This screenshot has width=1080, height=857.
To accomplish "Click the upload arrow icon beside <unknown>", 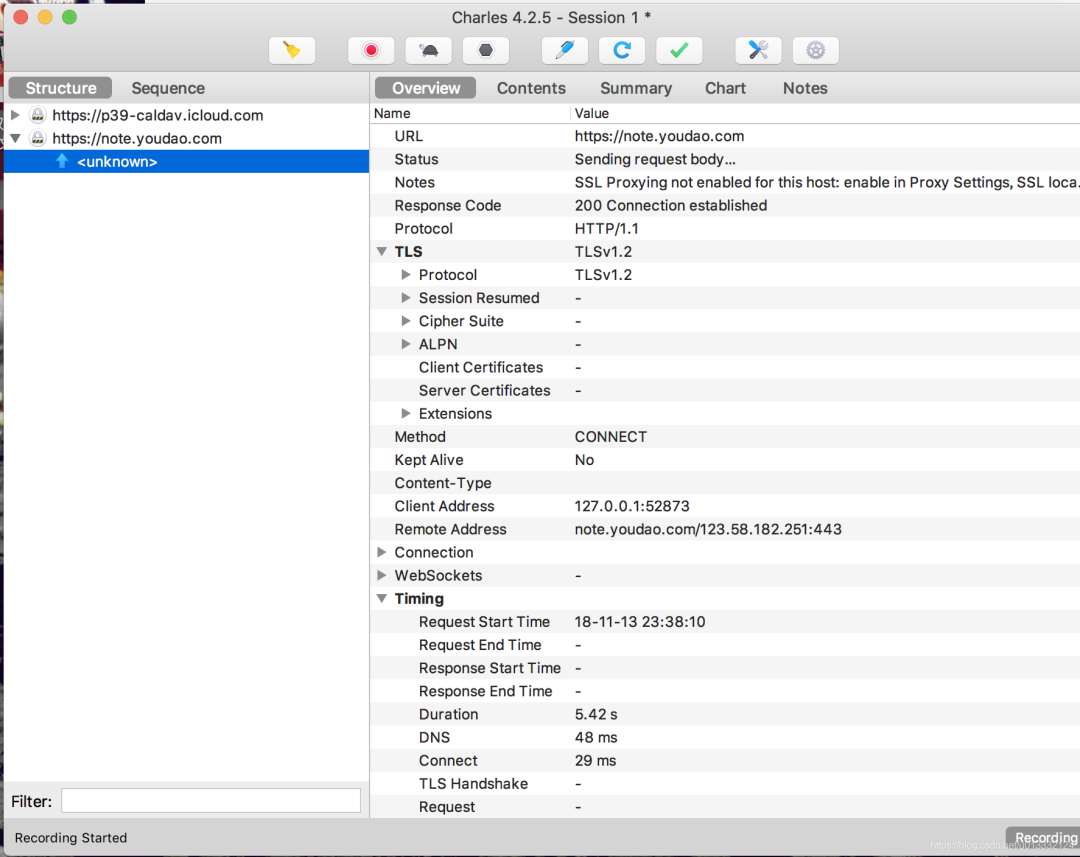I will (x=62, y=161).
